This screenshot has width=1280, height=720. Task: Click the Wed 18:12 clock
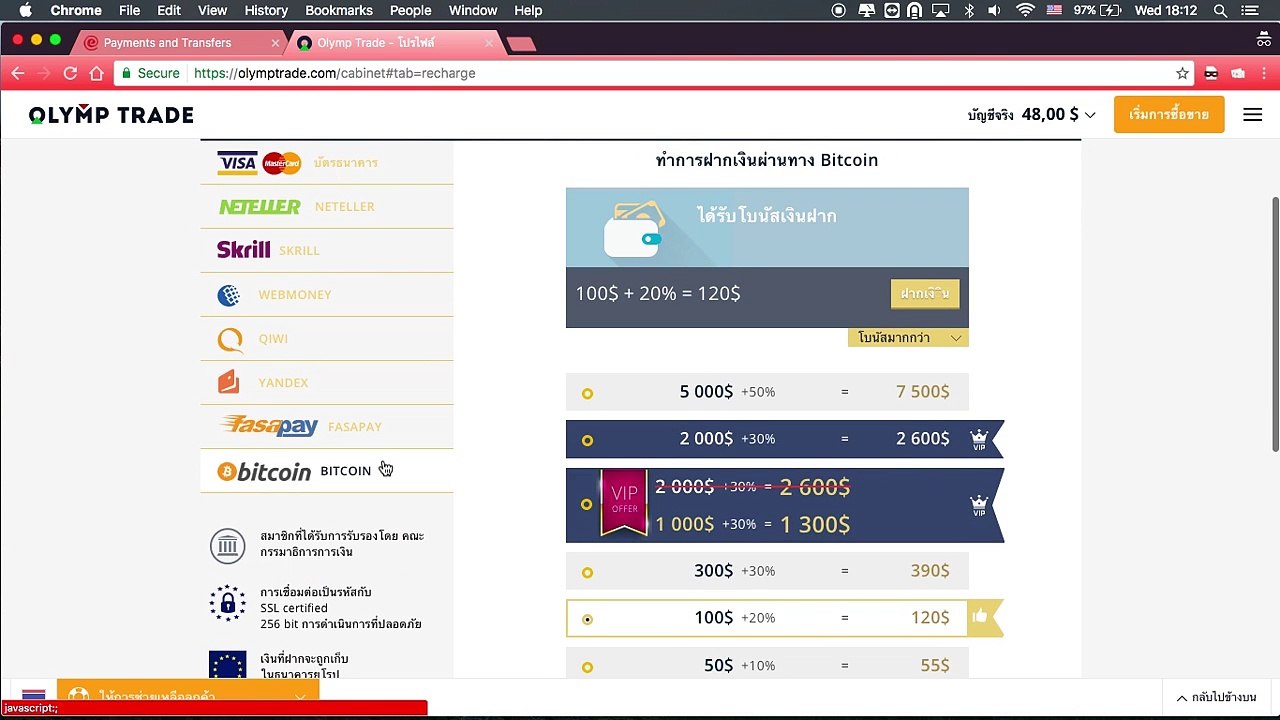click(x=1165, y=10)
